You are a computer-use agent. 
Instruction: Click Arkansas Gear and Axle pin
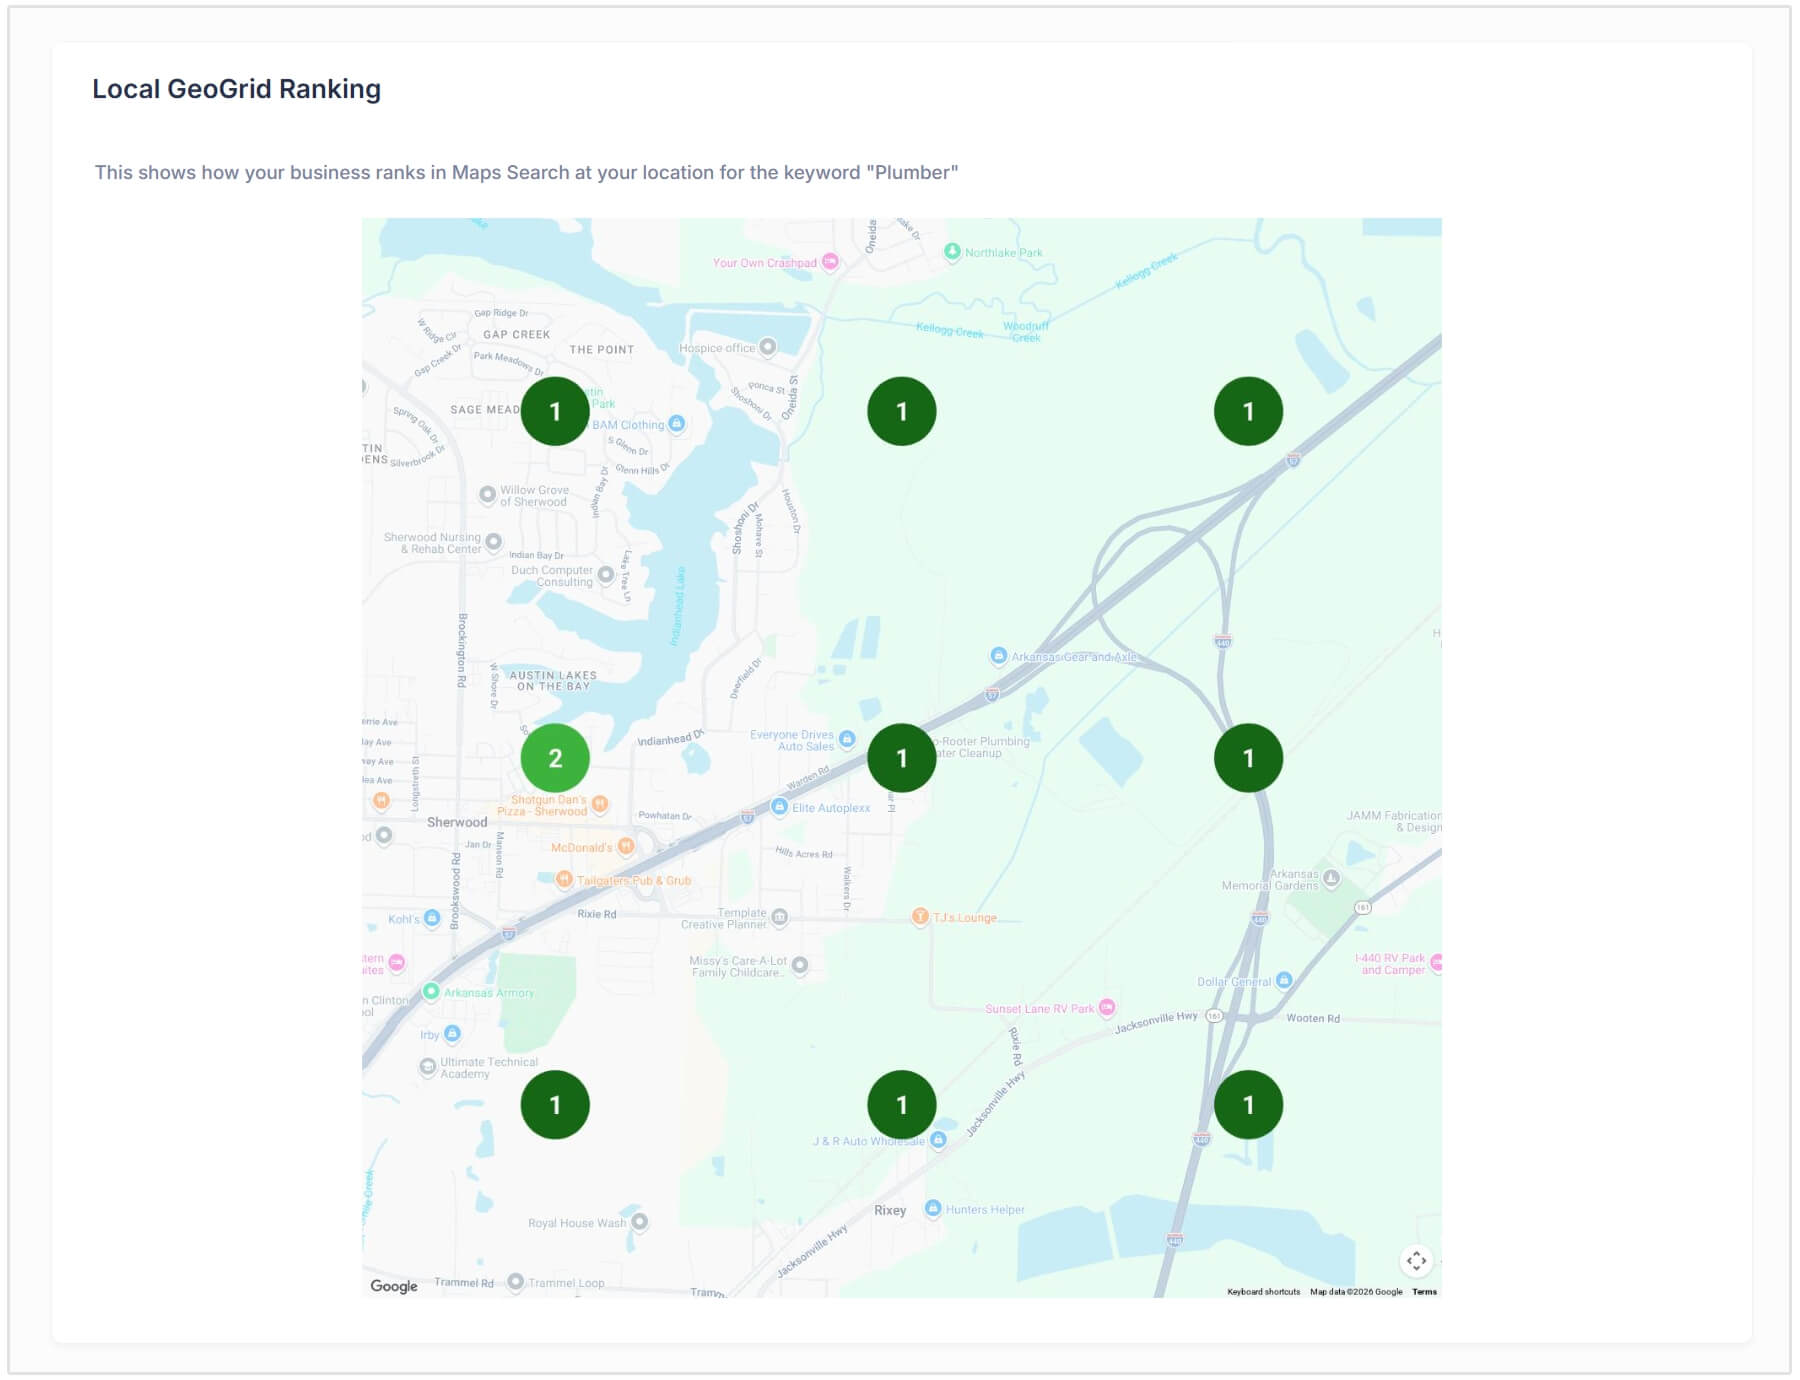click(x=998, y=656)
